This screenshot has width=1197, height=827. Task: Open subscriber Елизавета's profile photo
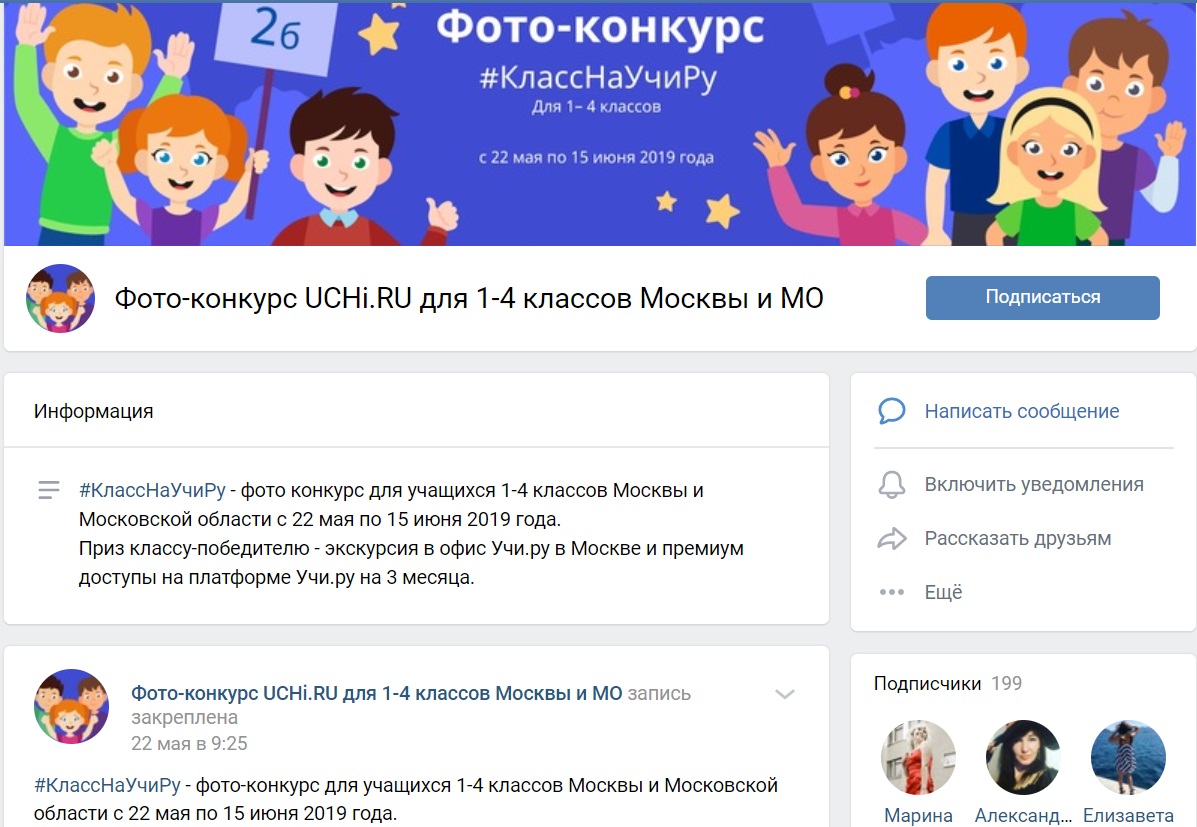click(1128, 758)
